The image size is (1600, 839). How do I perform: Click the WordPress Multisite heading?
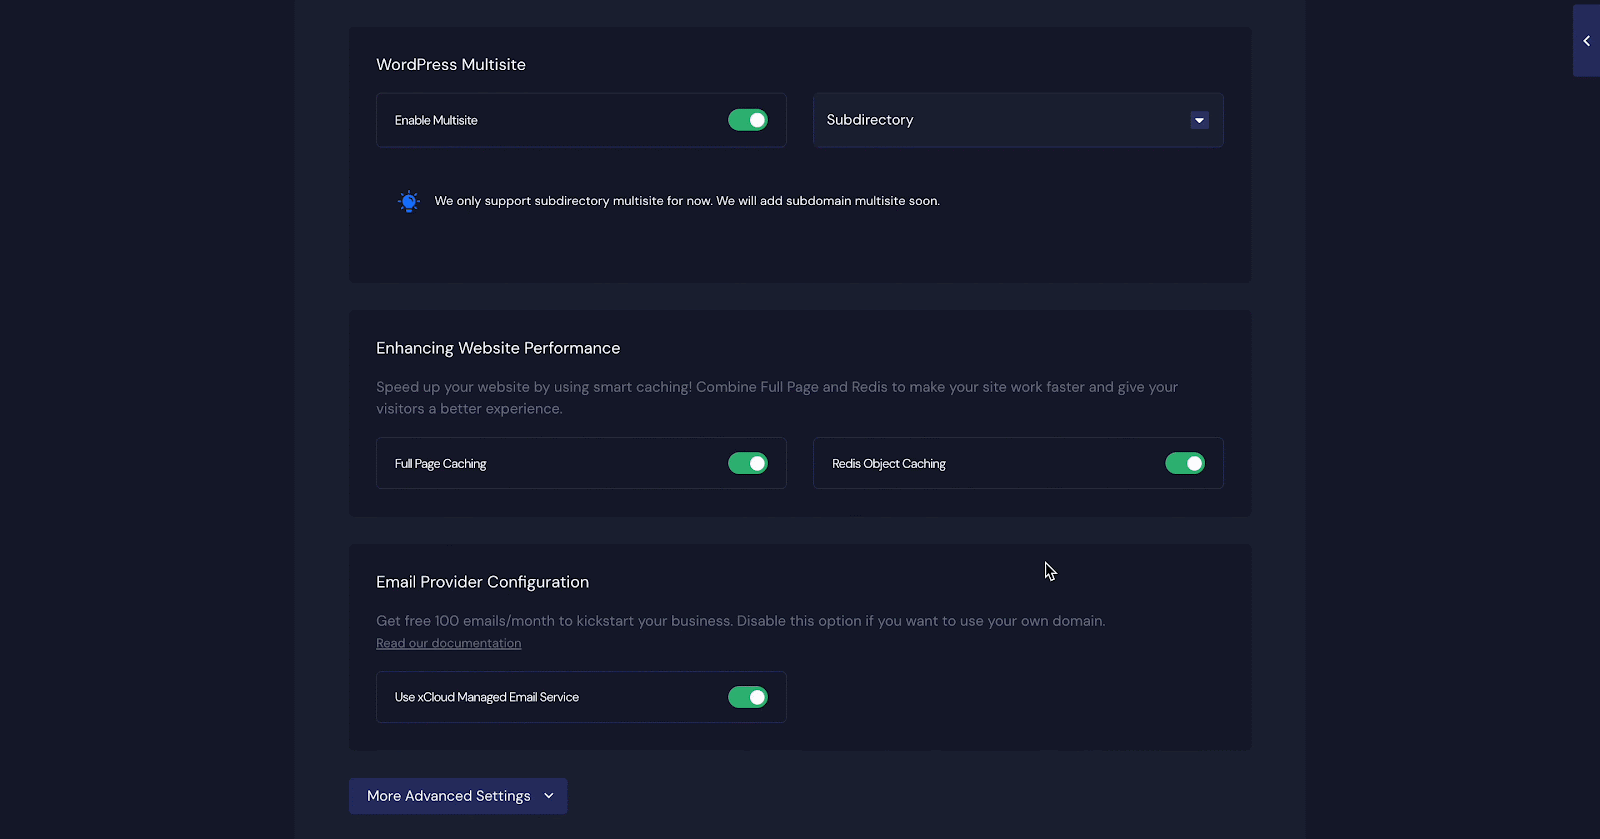[x=451, y=64]
